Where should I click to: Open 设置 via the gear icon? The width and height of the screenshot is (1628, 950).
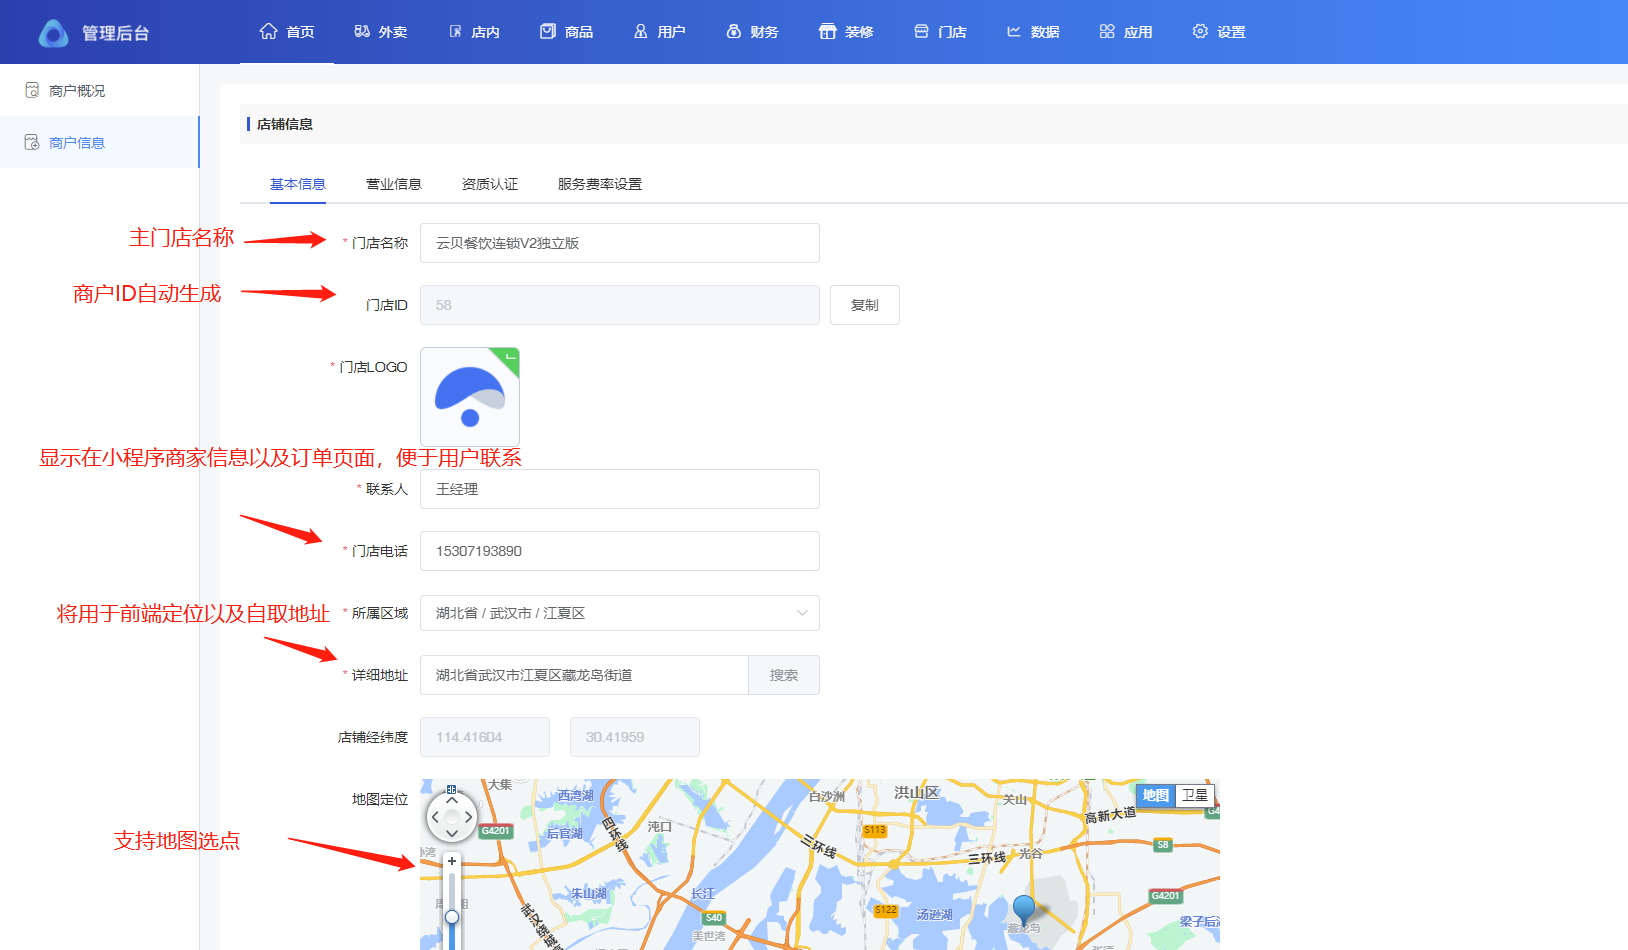pyautogui.click(x=1200, y=31)
